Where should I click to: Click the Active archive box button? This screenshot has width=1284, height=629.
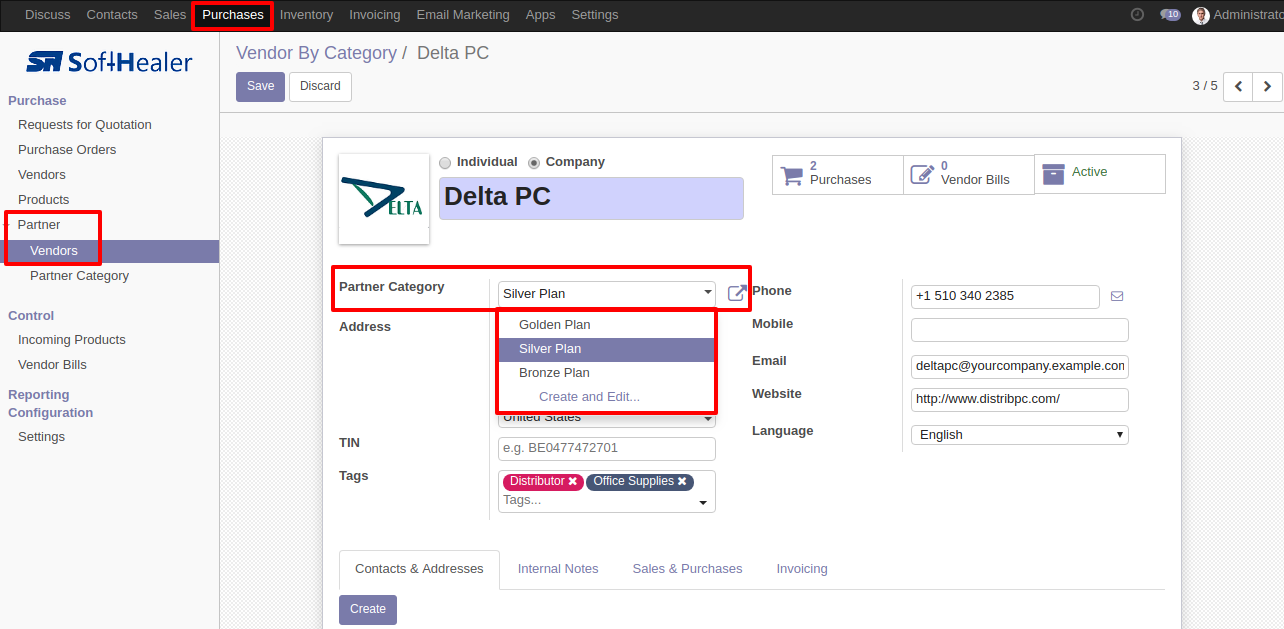click(x=1100, y=174)
